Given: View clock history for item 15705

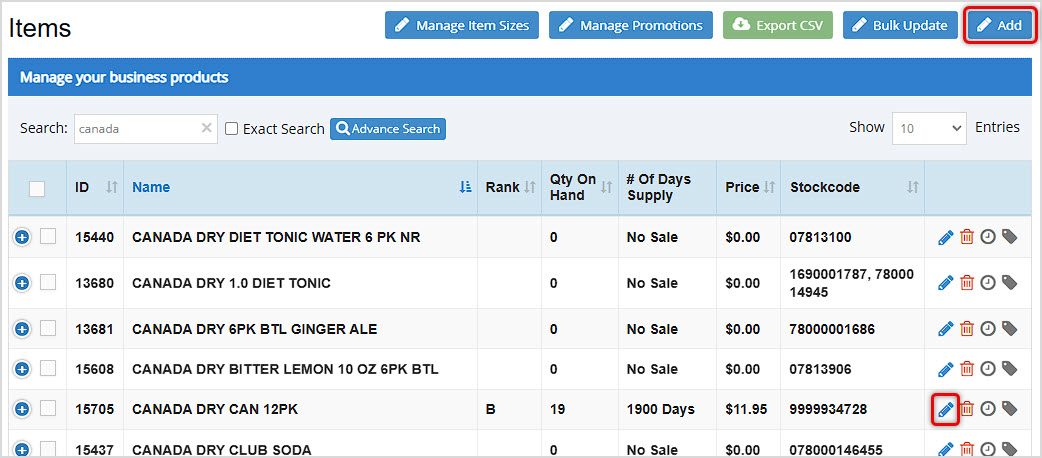Looking at the screenshot, I should [x=988, y=409].
